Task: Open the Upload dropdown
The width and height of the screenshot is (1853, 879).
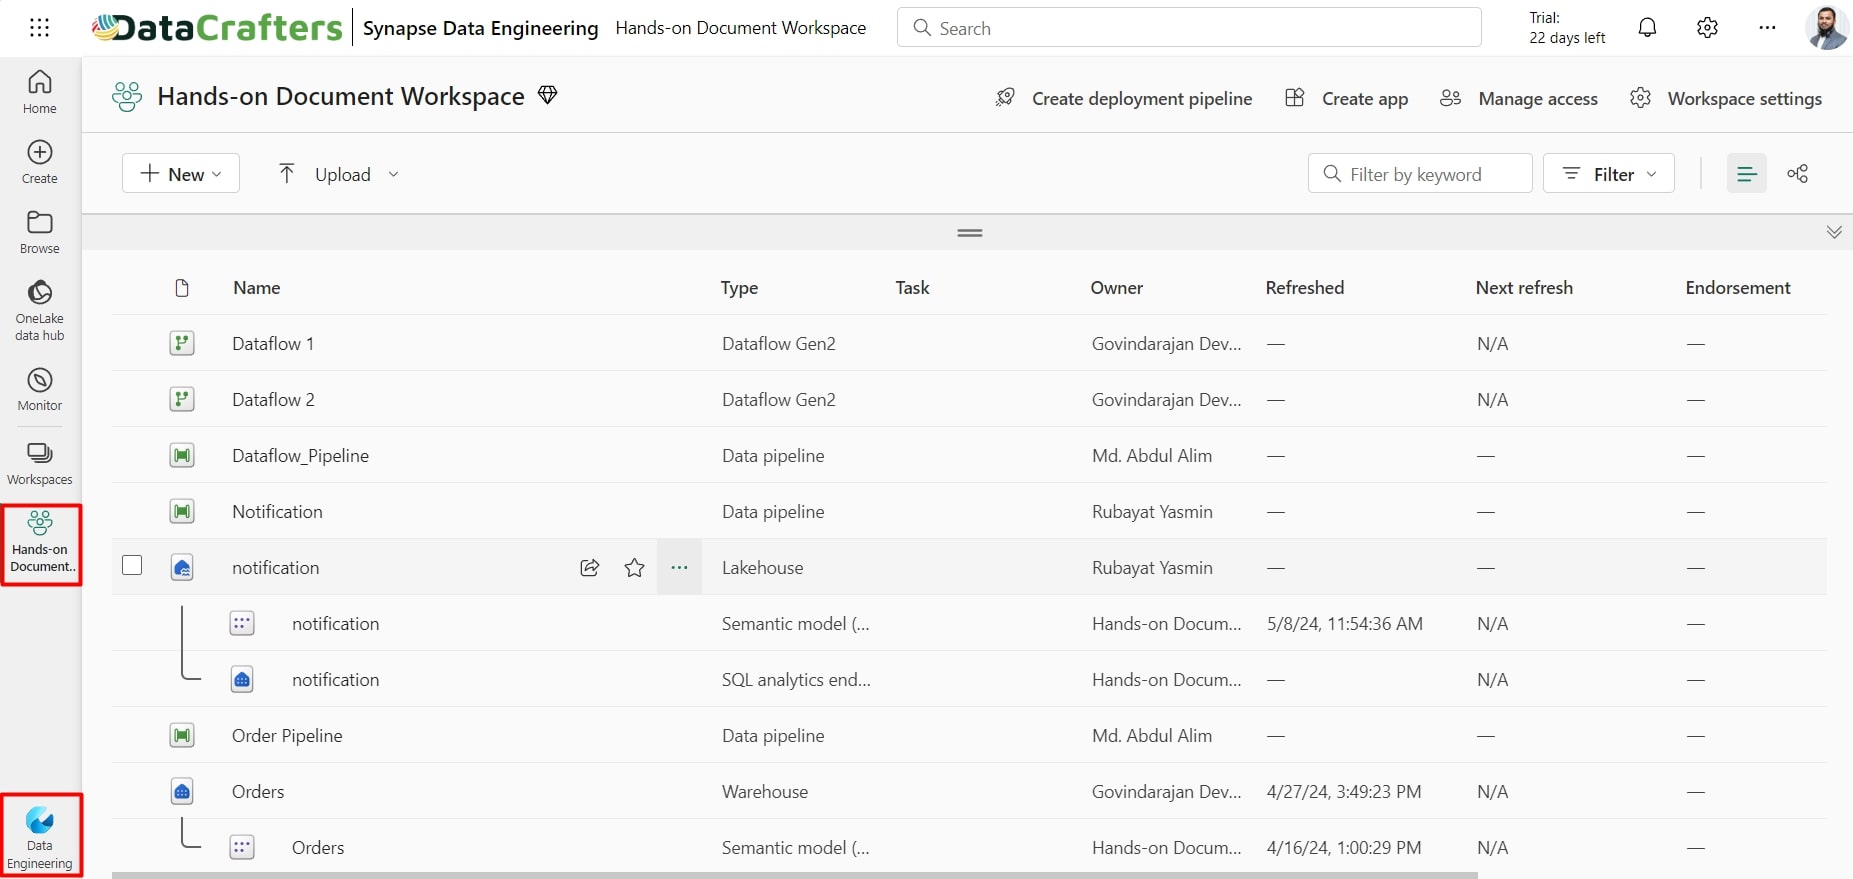Action: [x=338, y=174]
